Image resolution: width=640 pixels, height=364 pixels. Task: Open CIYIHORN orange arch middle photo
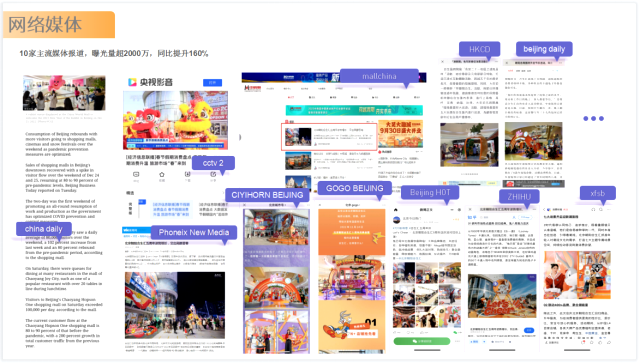click(x=276, y=288)
